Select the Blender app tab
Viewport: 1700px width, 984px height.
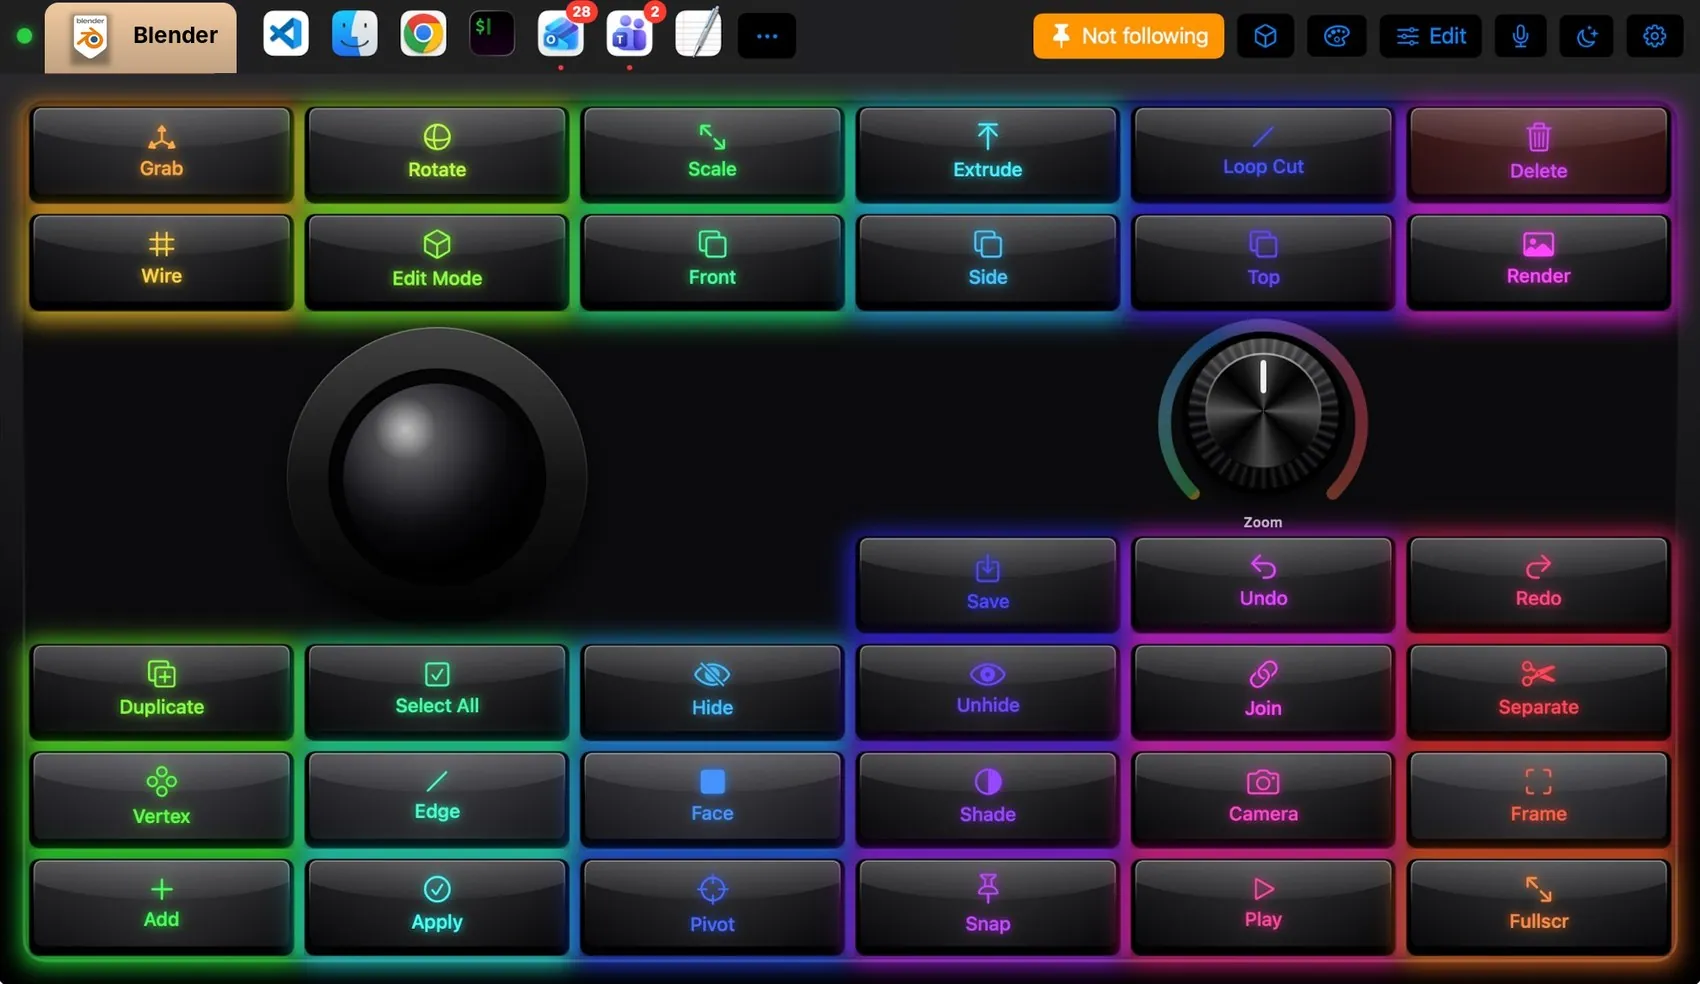[x=141, y=37]
